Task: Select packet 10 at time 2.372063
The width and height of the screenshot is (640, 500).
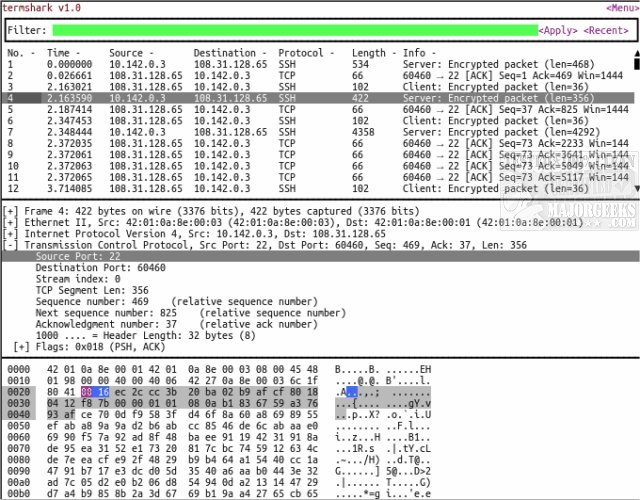Action: (x=318, y=166)
